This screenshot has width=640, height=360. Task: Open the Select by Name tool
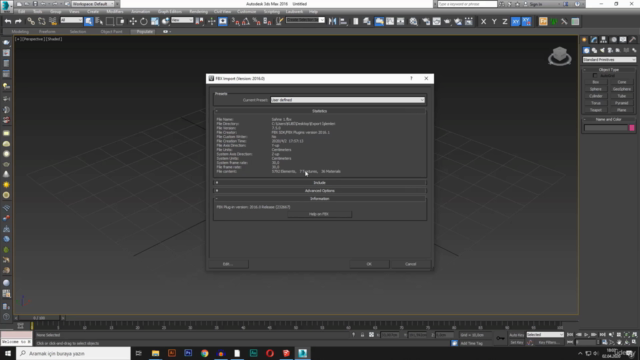[99, 22]
